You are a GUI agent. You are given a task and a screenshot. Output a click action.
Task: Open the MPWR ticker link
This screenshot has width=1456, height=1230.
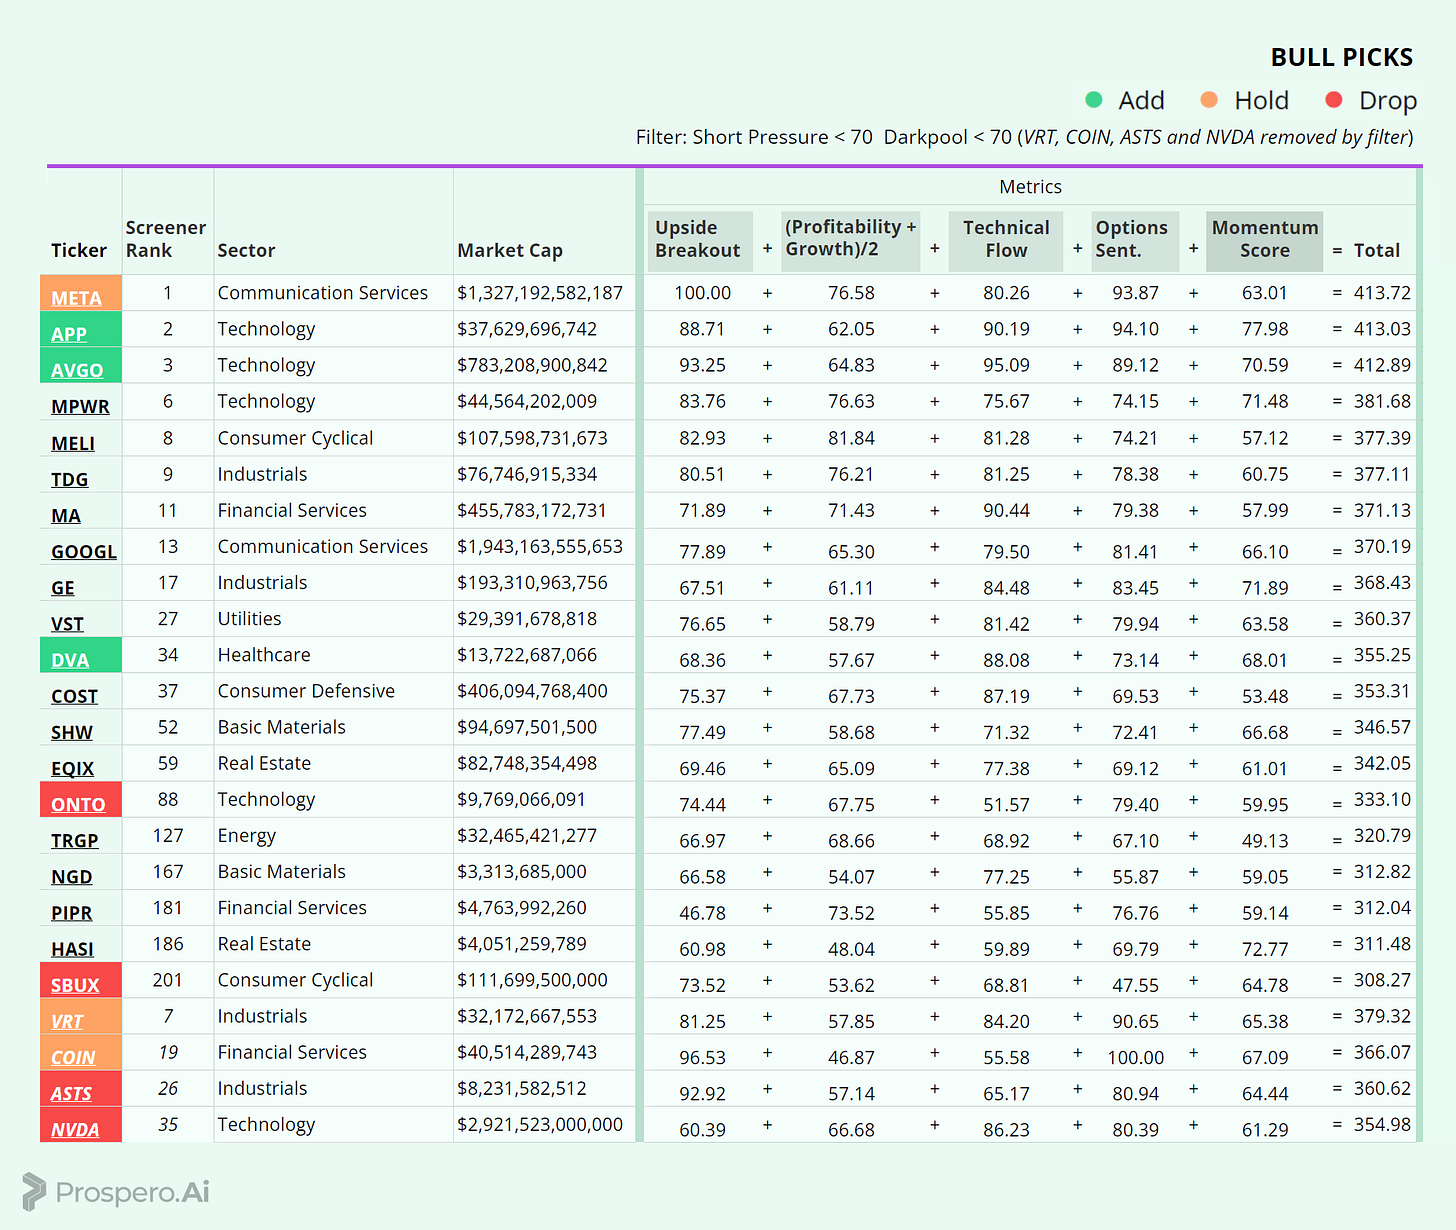[80, 406]
